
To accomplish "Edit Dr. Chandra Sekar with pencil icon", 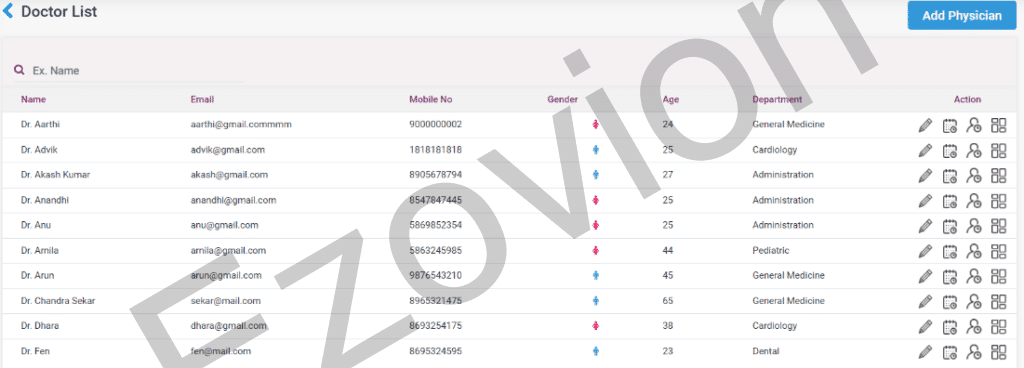I will pos(925,302).
